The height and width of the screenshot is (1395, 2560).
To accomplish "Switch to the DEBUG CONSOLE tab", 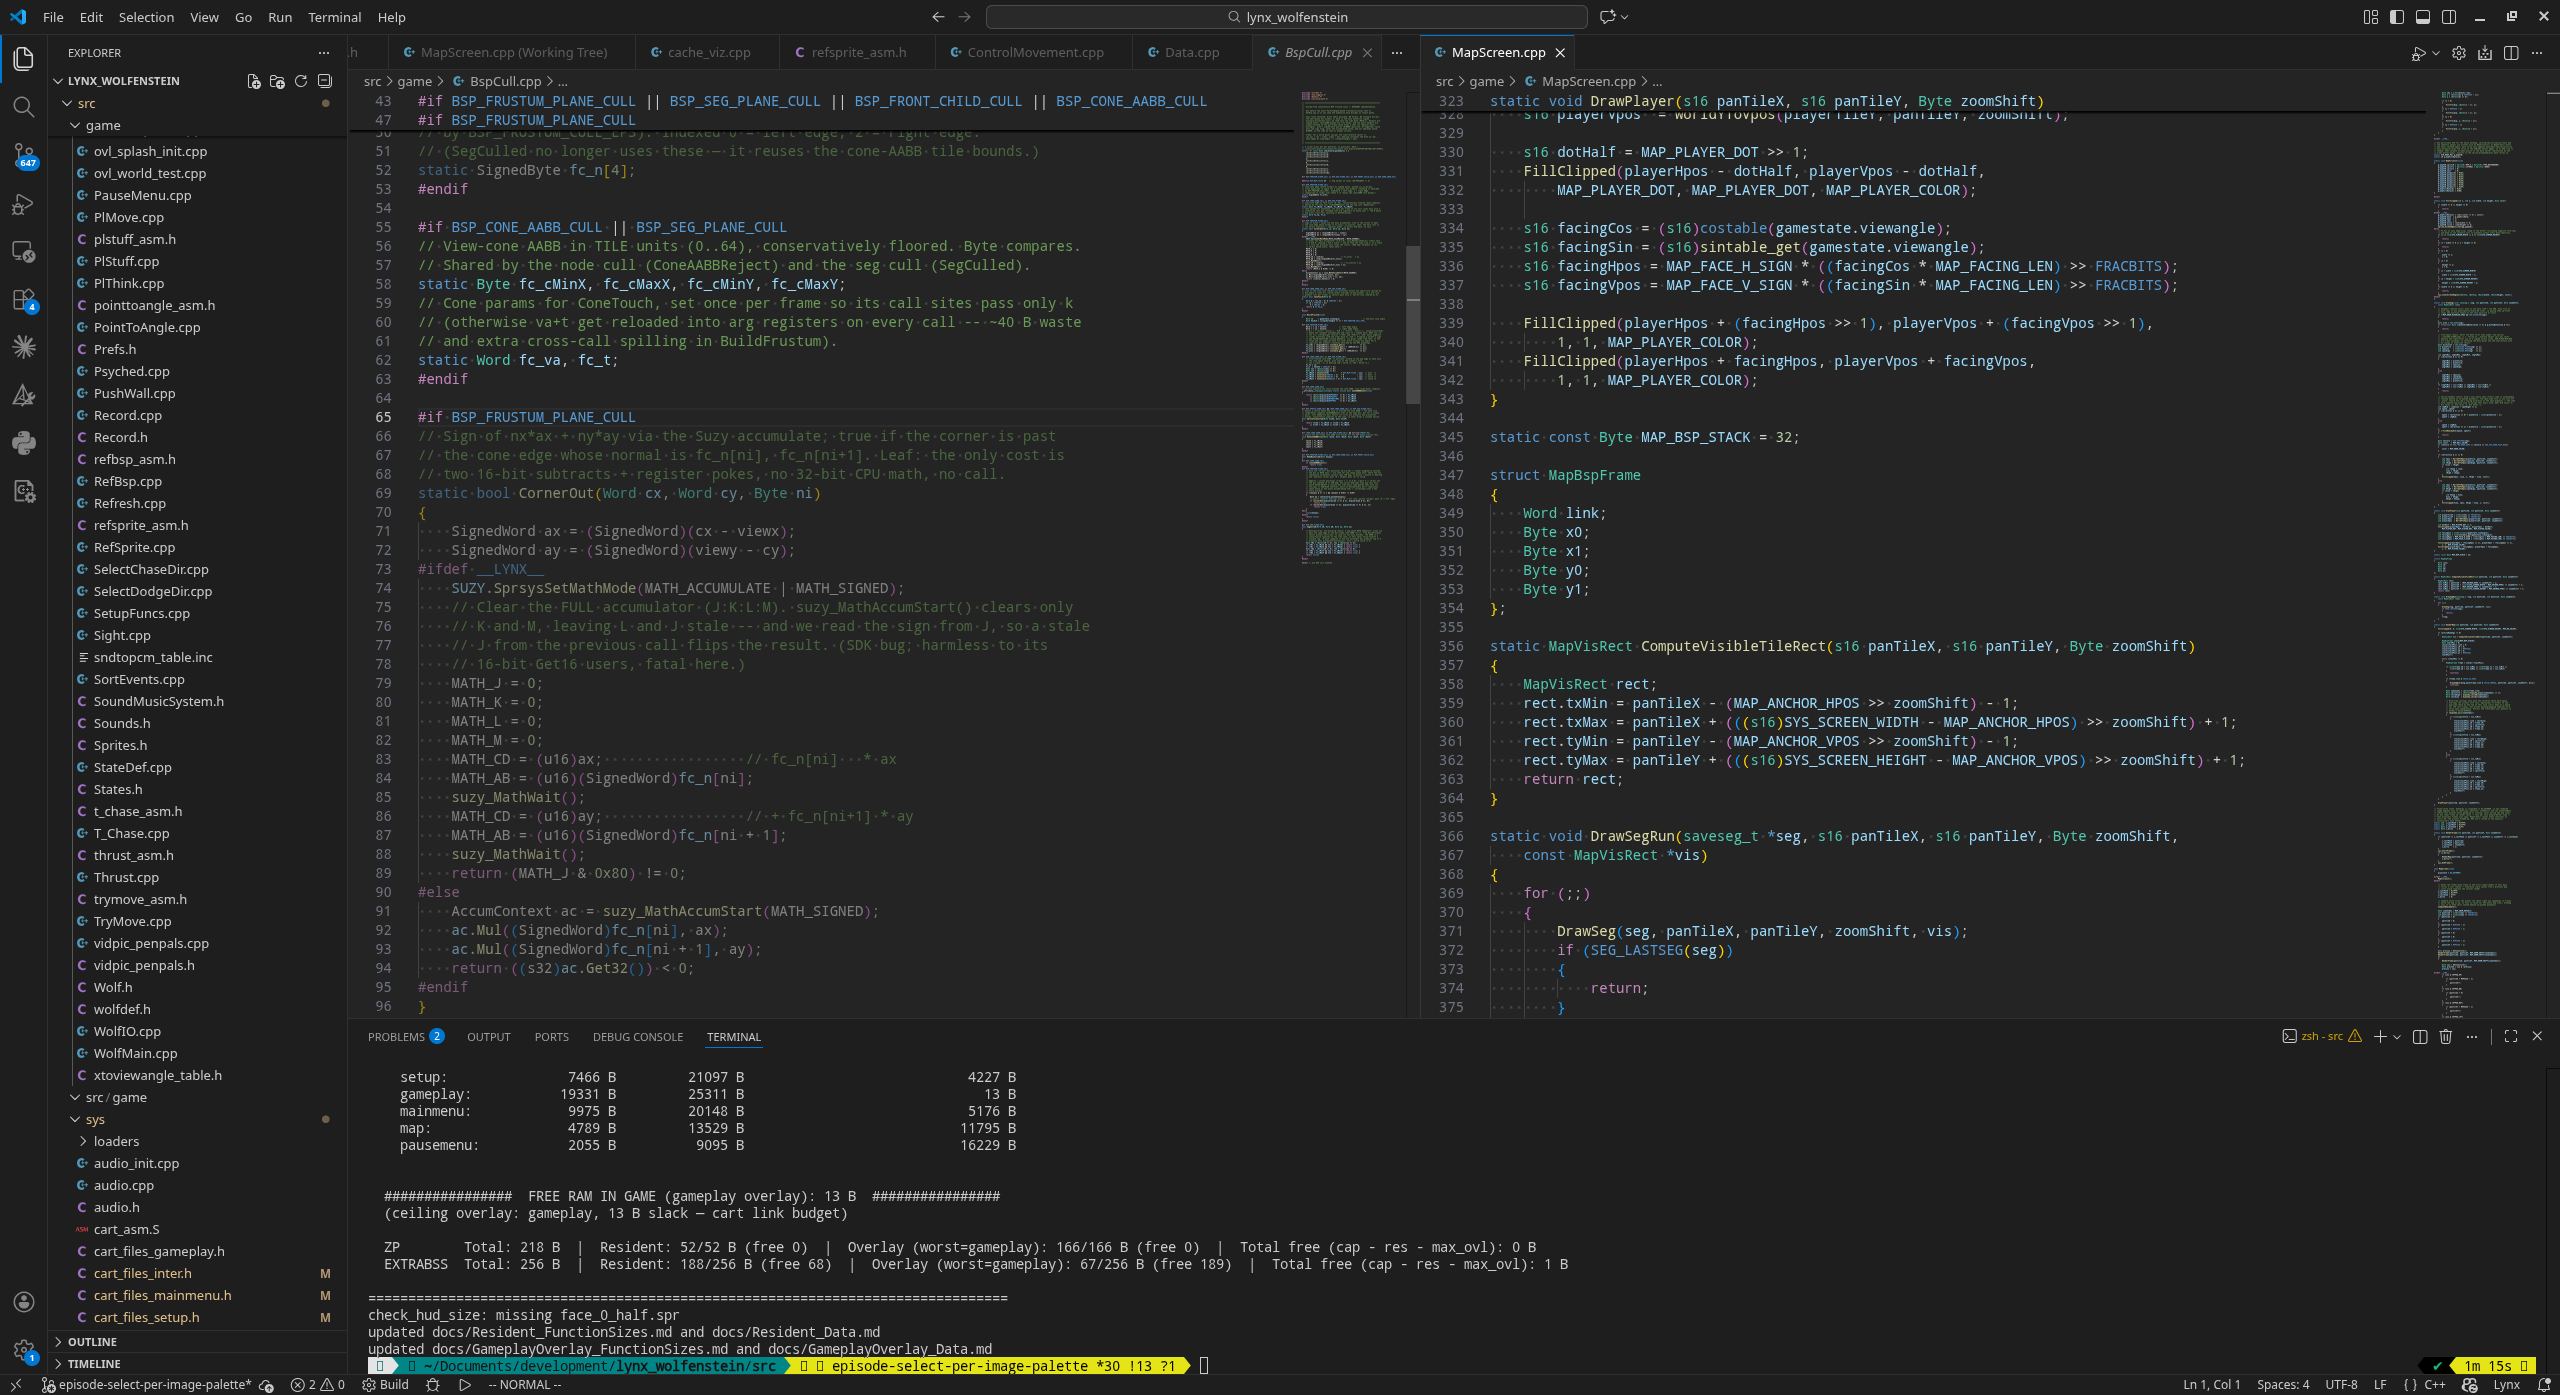I will [x=638, y=1037].
